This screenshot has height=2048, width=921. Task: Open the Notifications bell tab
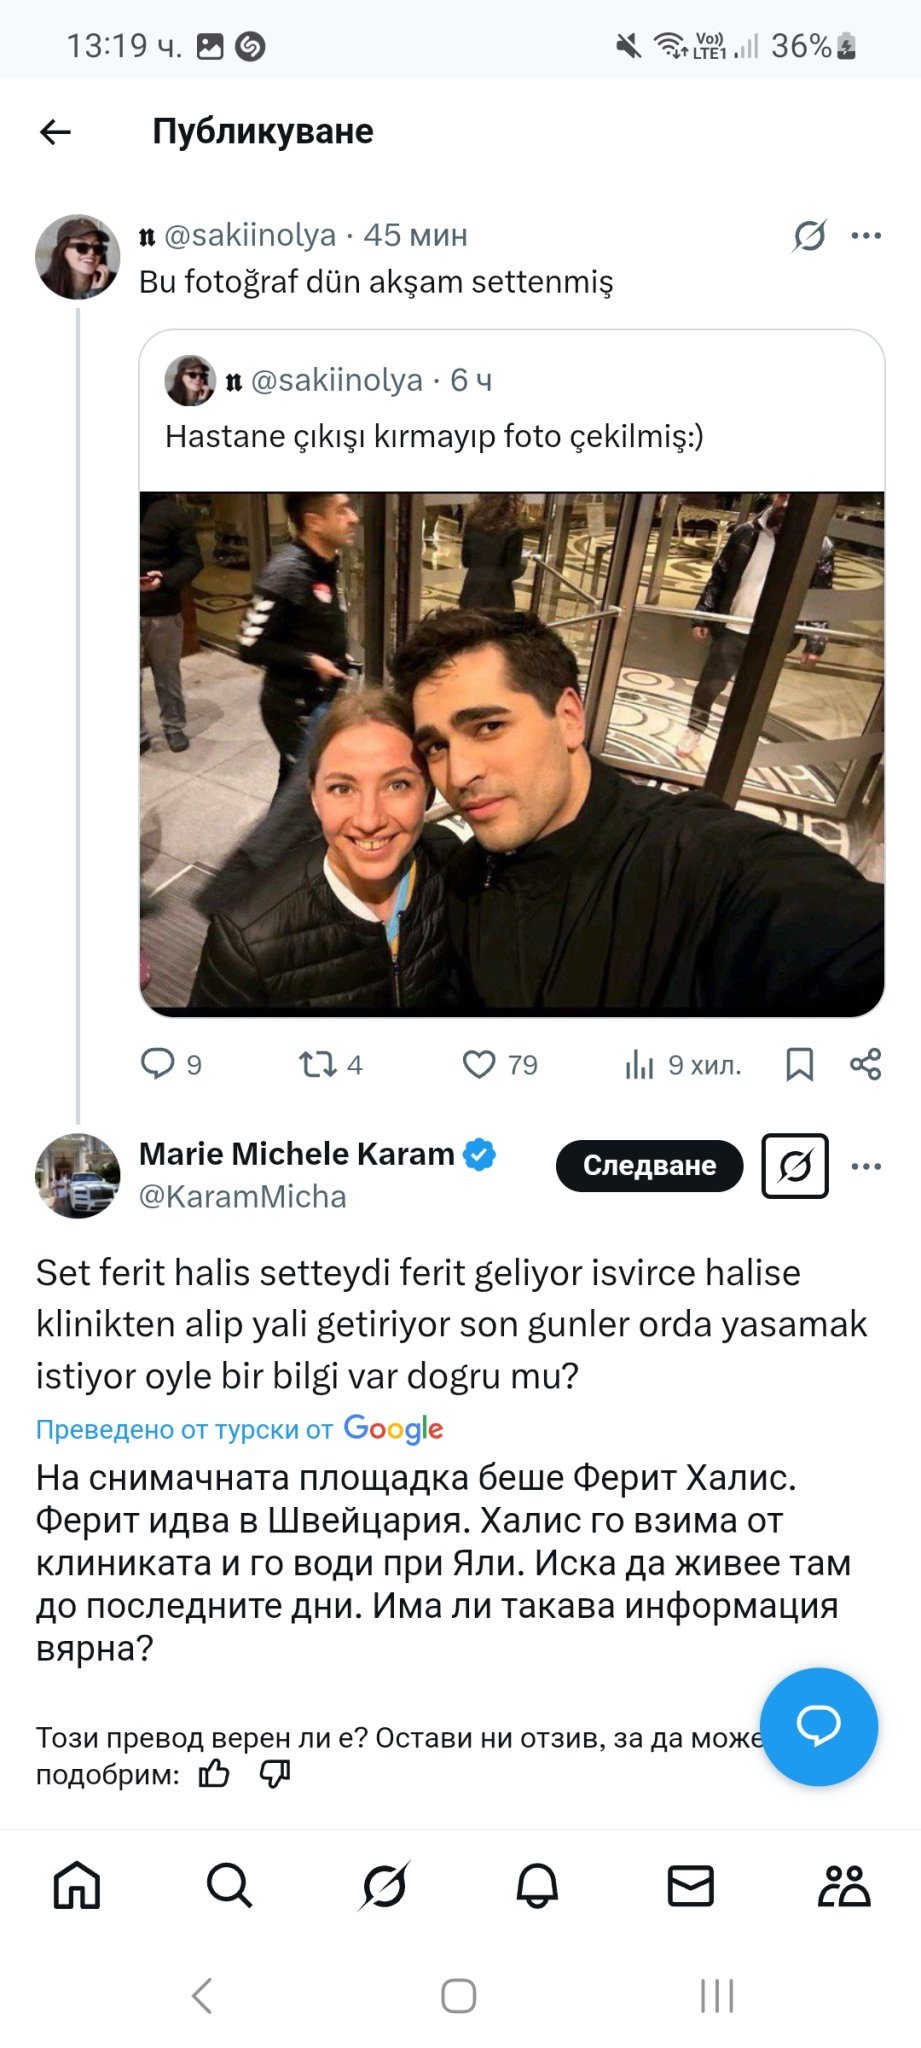pyautogui.click(x=537, y=1886)
